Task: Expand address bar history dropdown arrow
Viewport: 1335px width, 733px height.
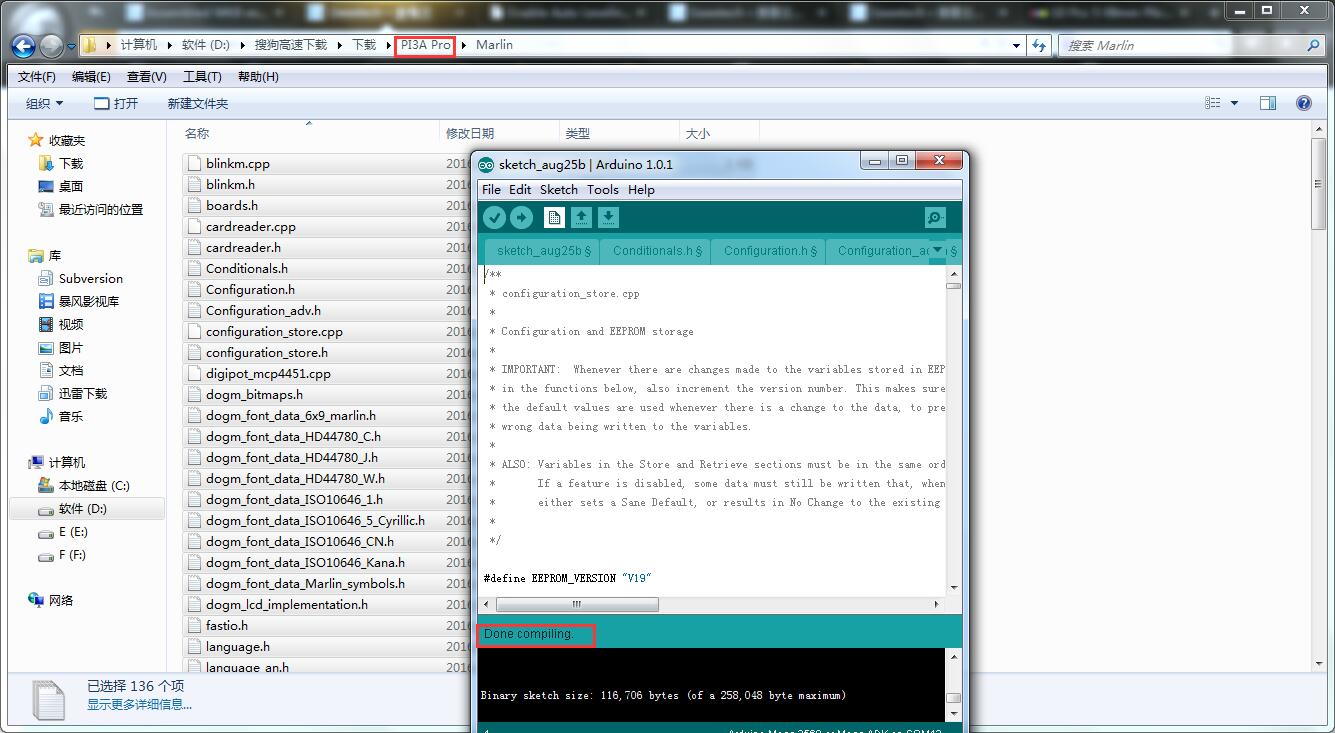Action: click(1017, 46)
